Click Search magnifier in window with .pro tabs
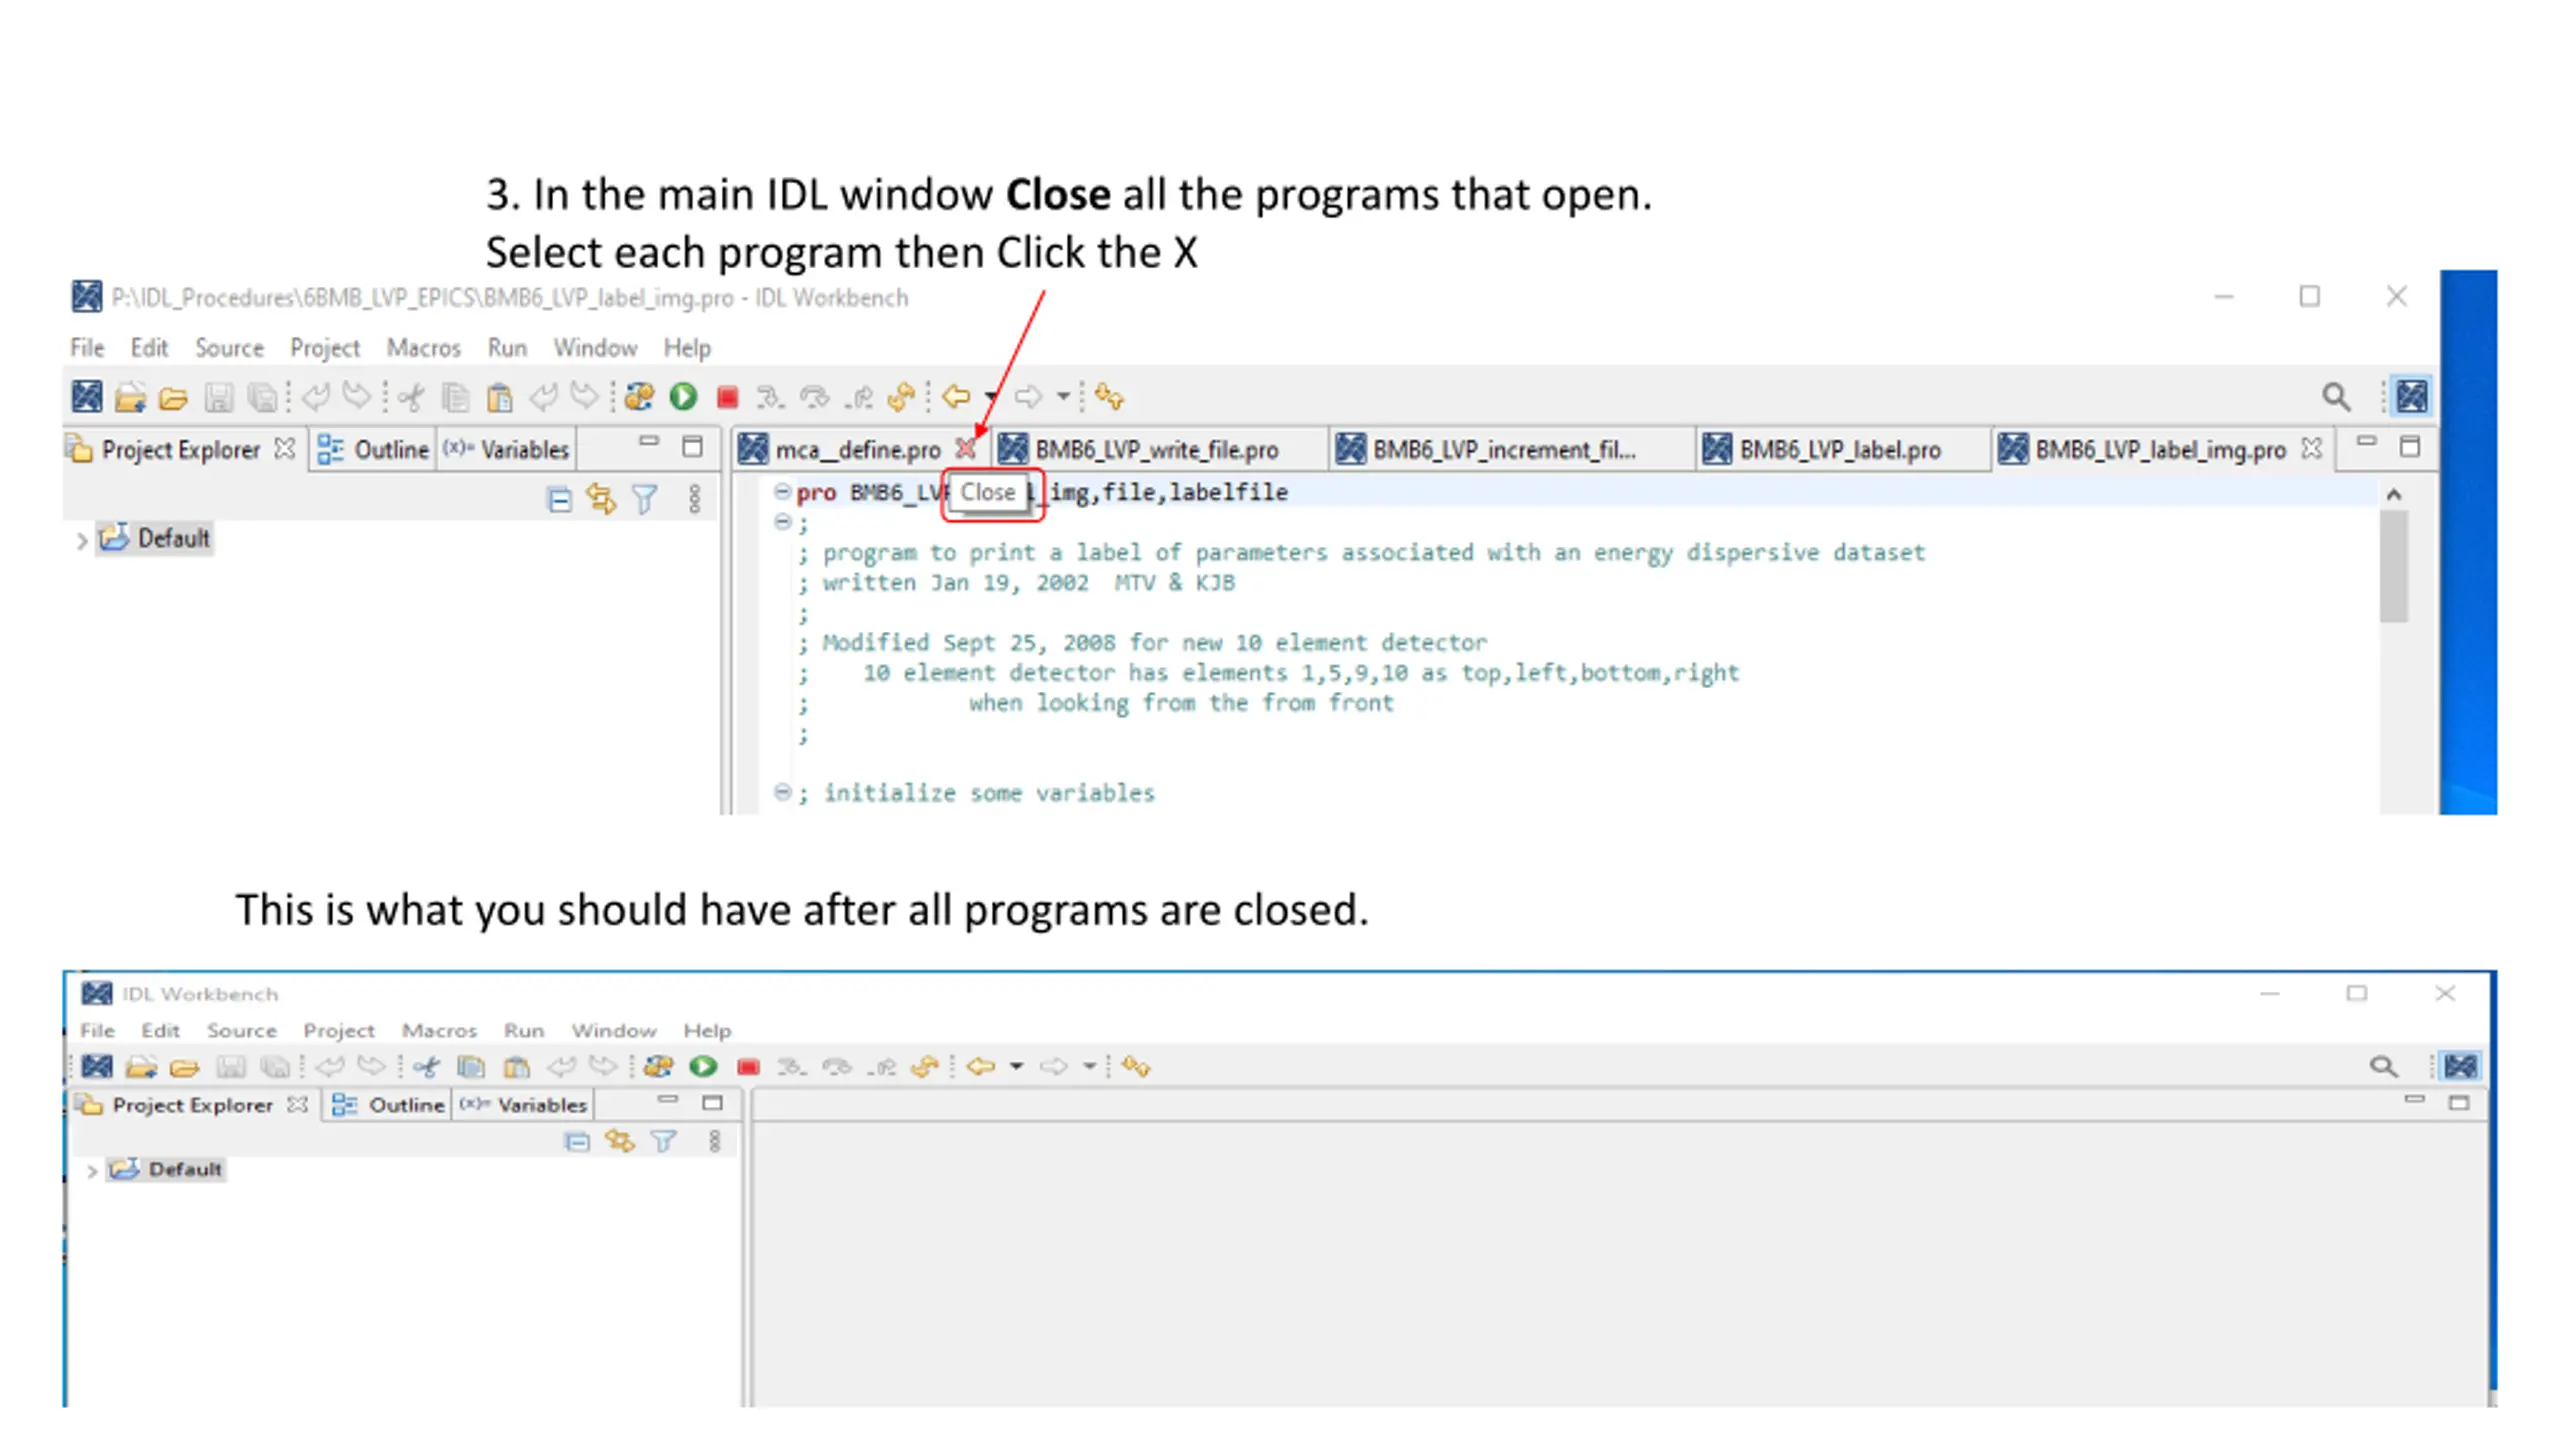The height and width of the screenshot is (1440, 2560). click(x=2335, y=397)
